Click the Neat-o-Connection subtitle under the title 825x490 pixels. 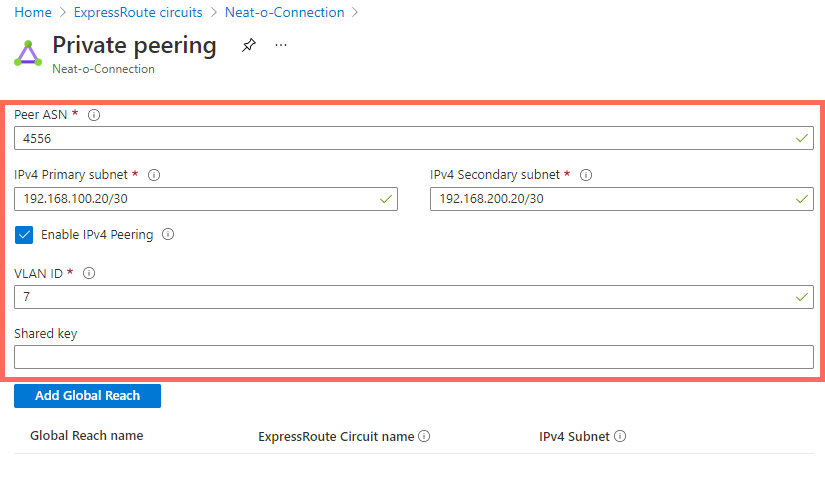103,69
